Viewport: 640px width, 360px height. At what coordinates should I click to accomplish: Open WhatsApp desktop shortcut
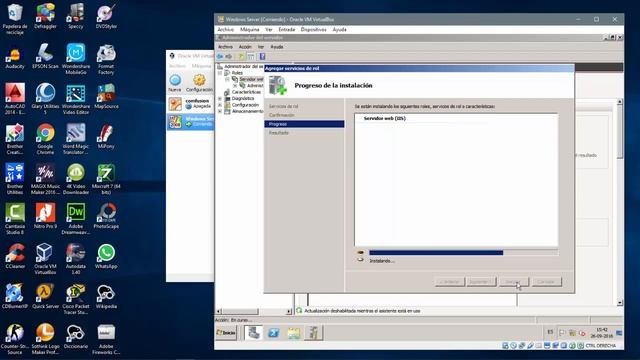pyautogui.click(x=106, y=256)
